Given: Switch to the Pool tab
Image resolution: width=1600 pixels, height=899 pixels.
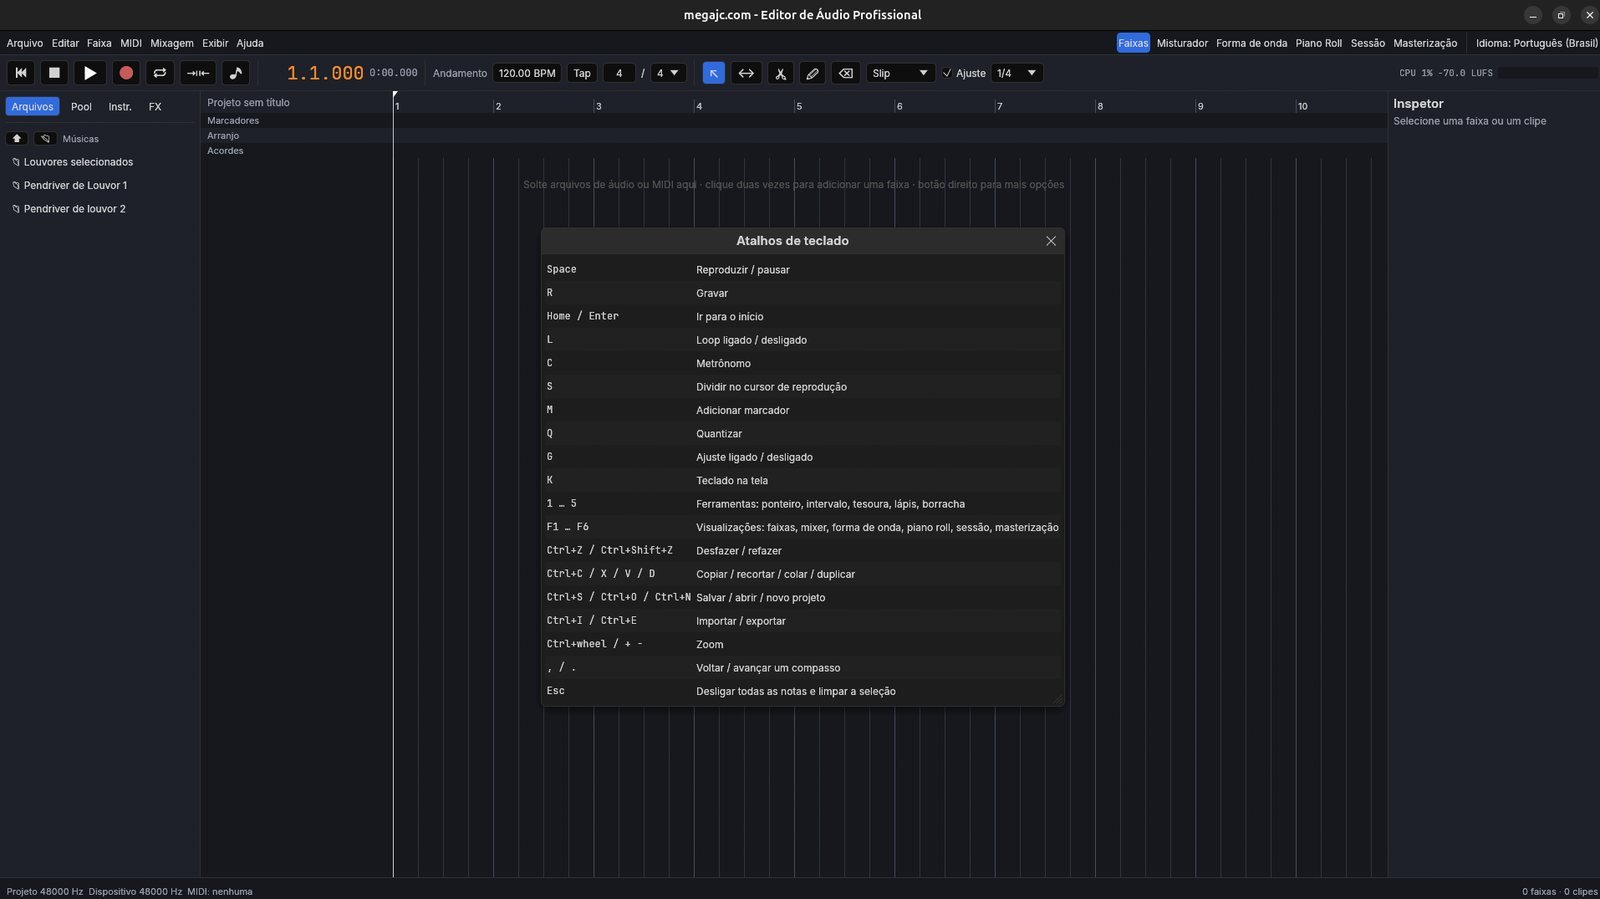Looking at the screenshot, I should tap(81, 107).
